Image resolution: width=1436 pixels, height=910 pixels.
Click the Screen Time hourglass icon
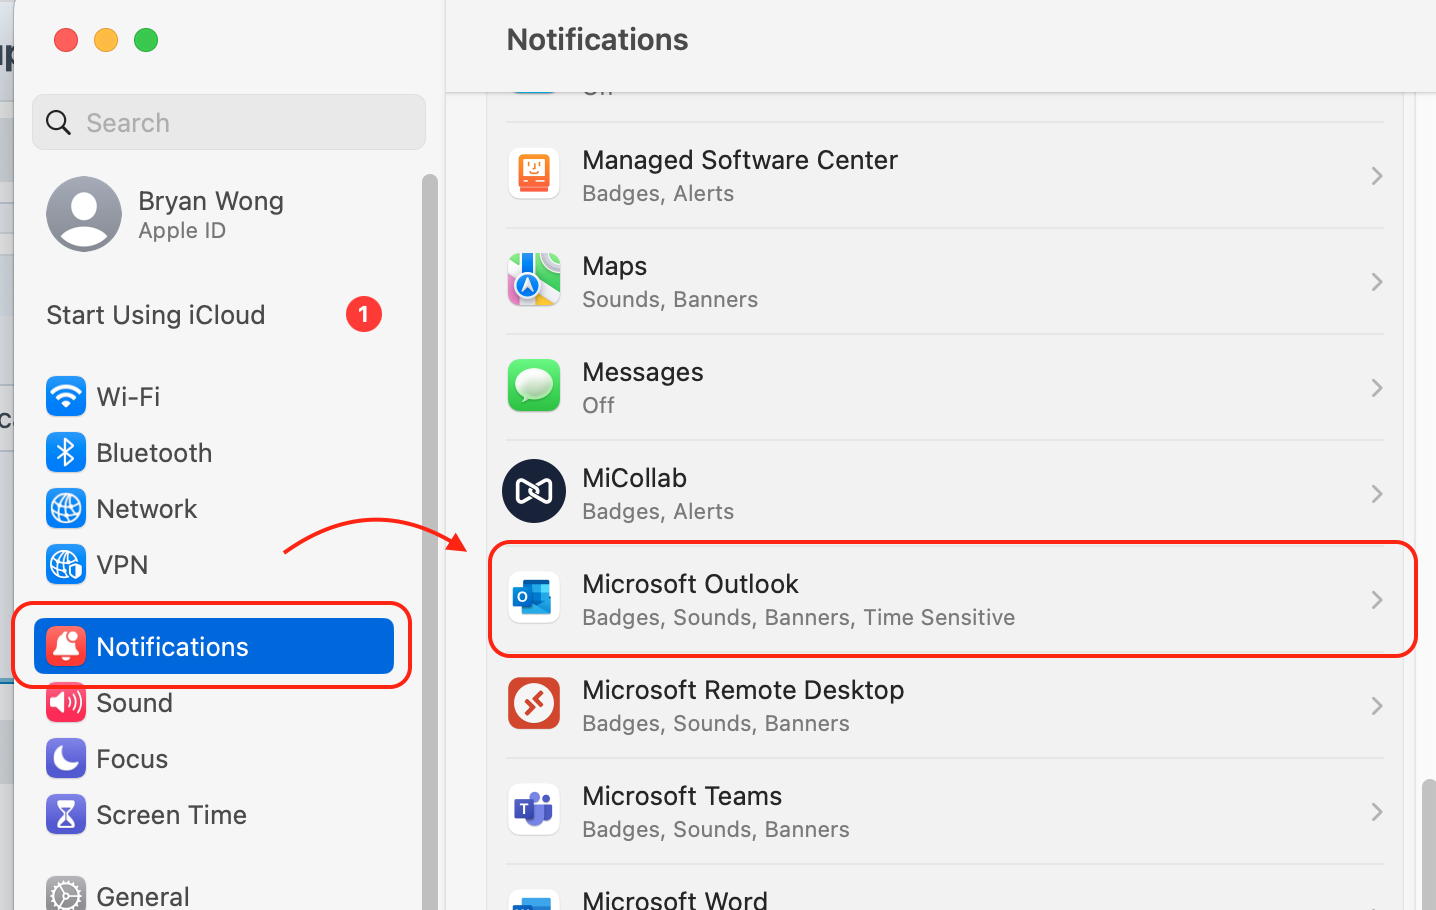pyautogui.click(x=66, y=814)
